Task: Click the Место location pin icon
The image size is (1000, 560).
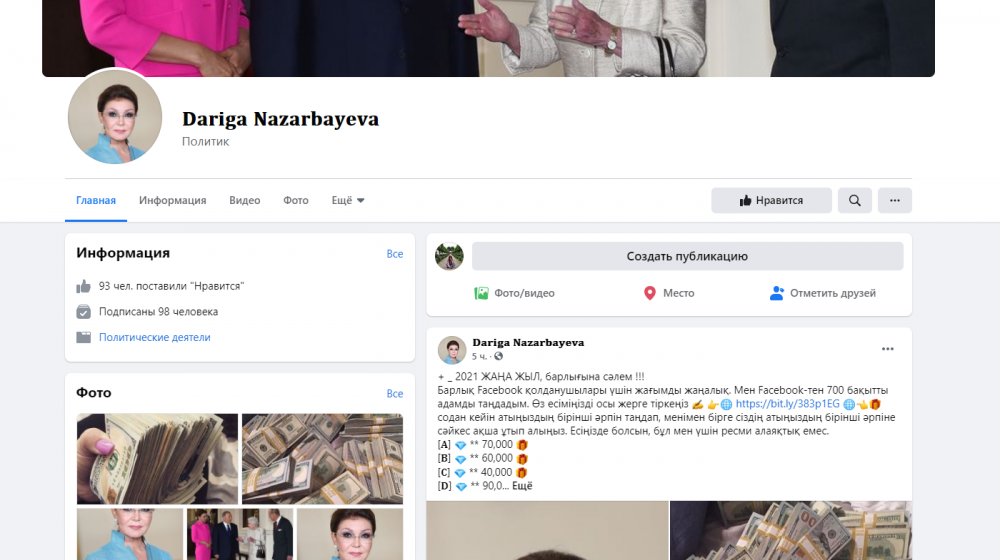Action: [x=649, y=293]
